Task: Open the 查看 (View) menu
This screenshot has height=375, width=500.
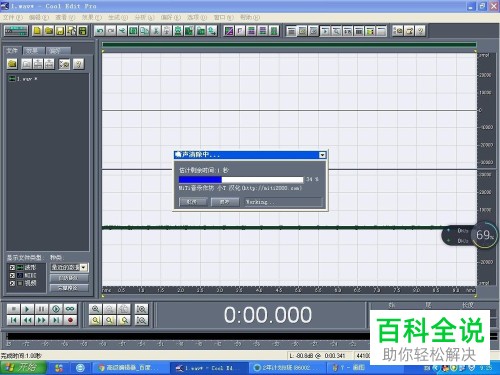Action: (x=65, y=17)
